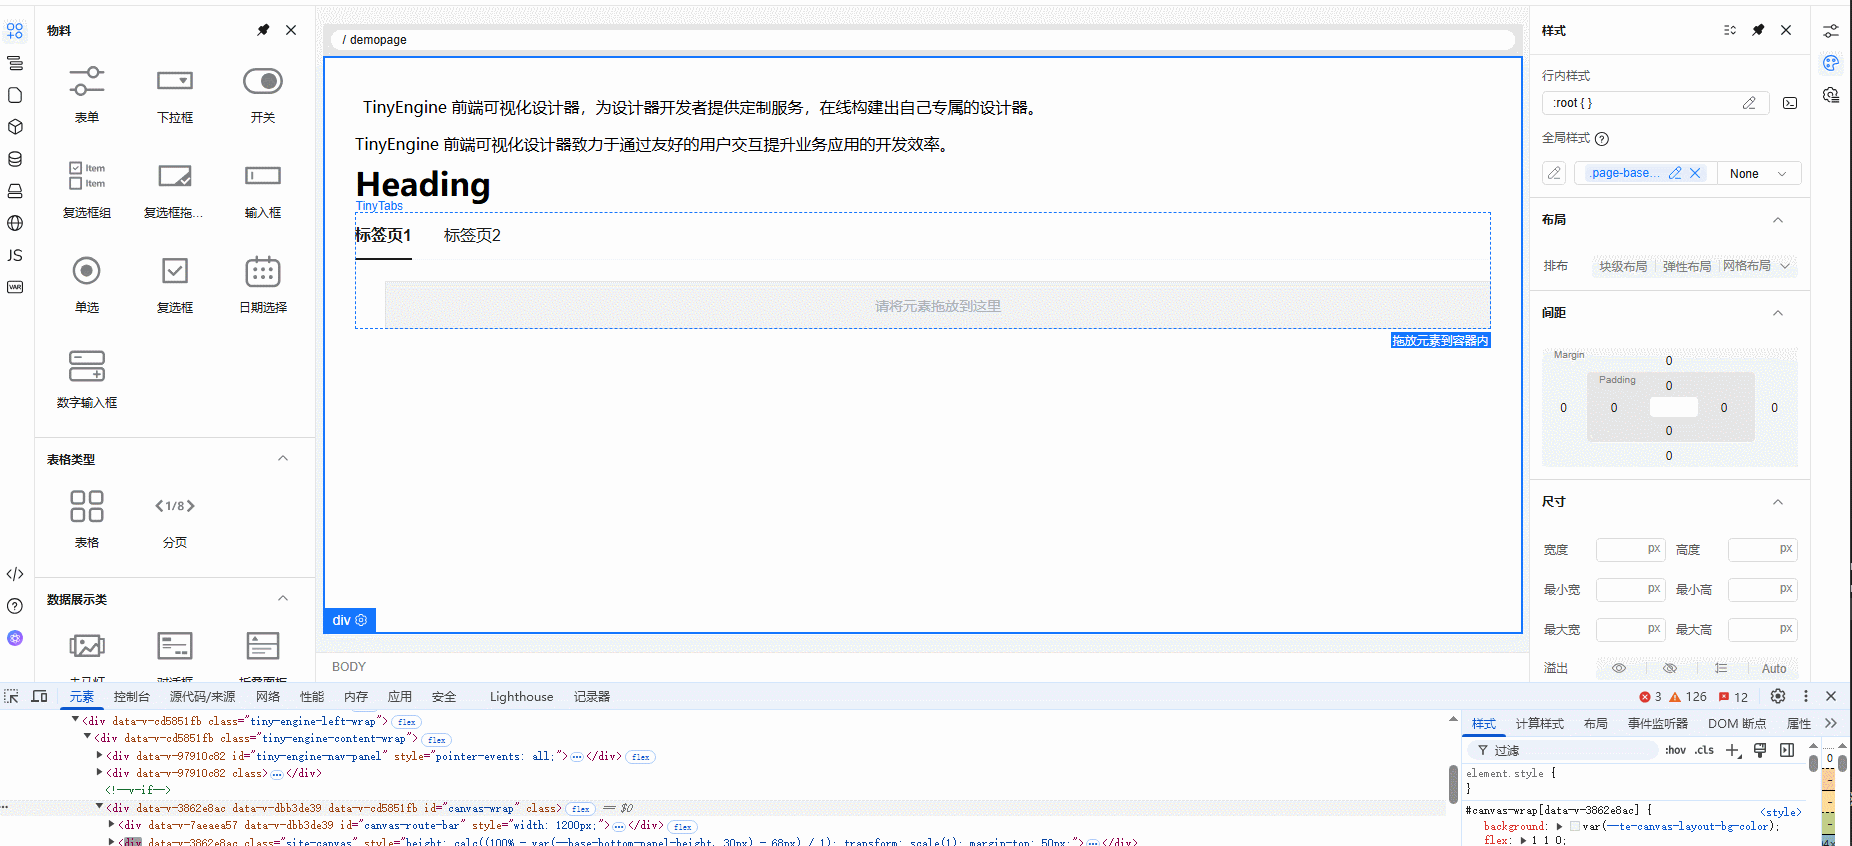Image resolution: width=1852 pixels, height=846 pixels.
Task: Select the 数字输入框 numeric input component
Action: click(x=87, y=380)
